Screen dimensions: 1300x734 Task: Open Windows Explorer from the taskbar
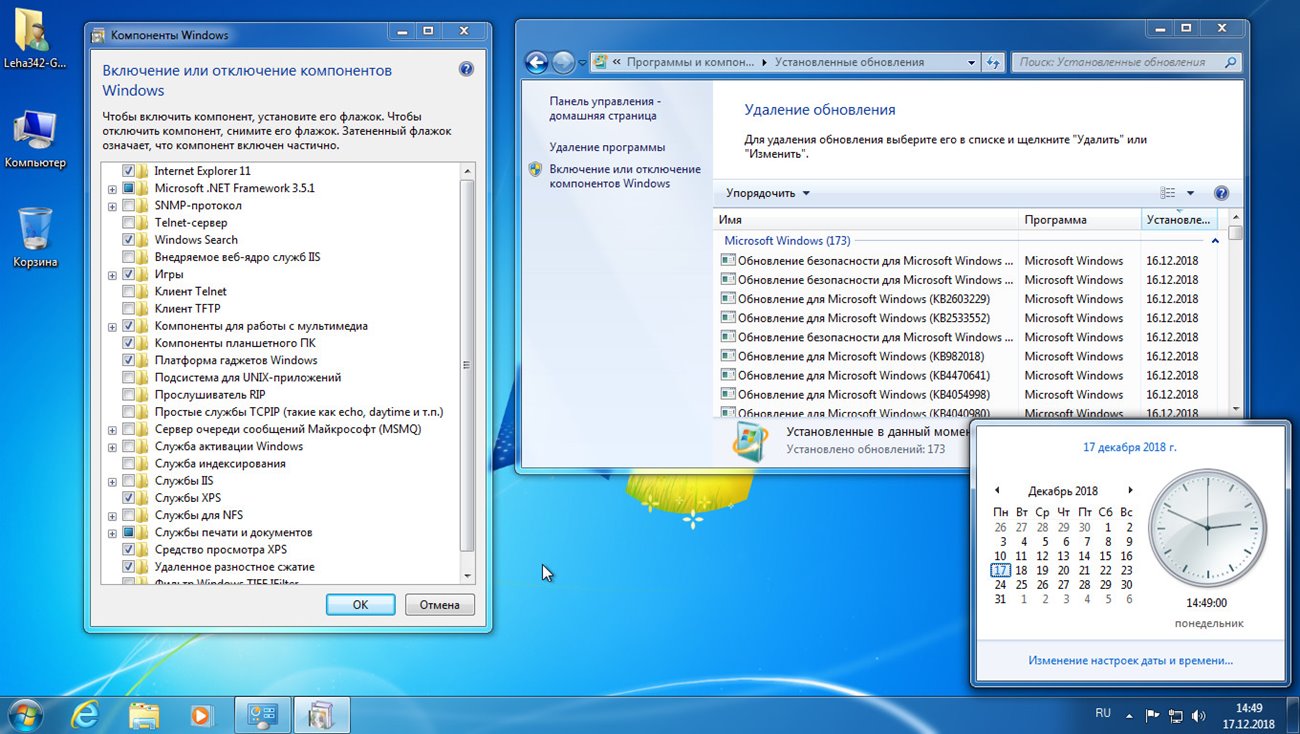click(145, 715)
